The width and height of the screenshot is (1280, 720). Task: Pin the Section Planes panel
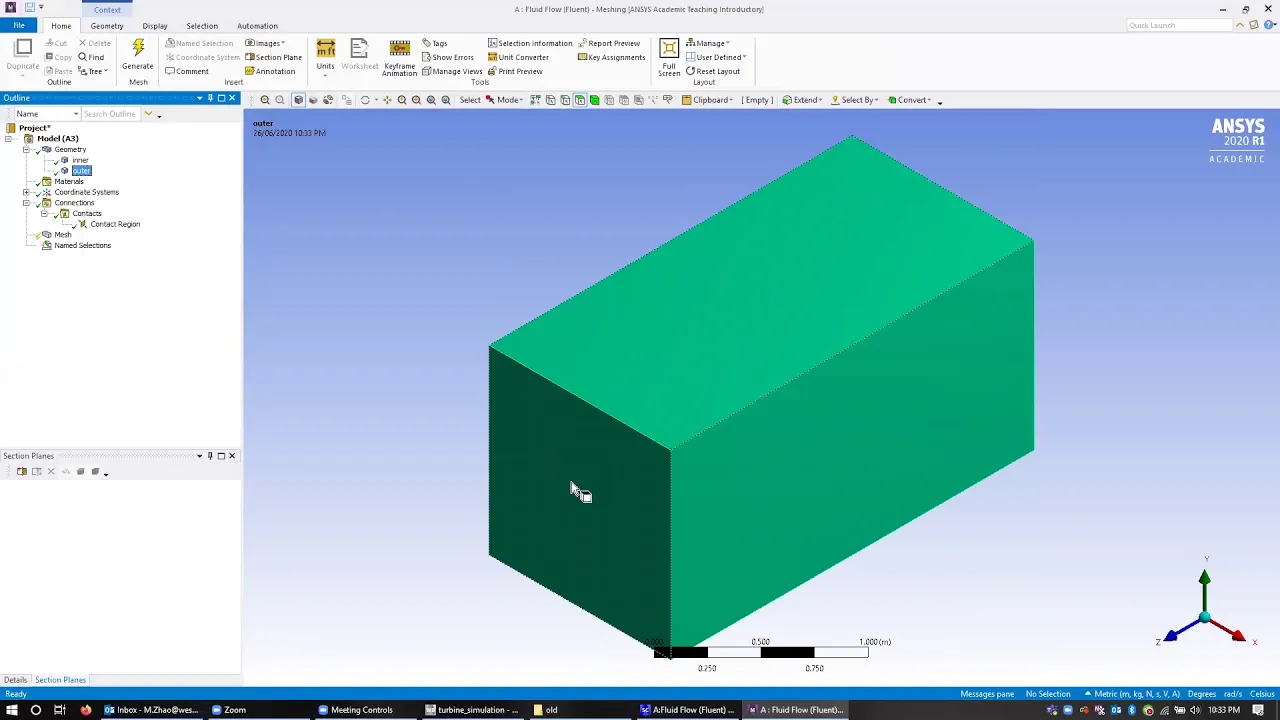[210, 456]
